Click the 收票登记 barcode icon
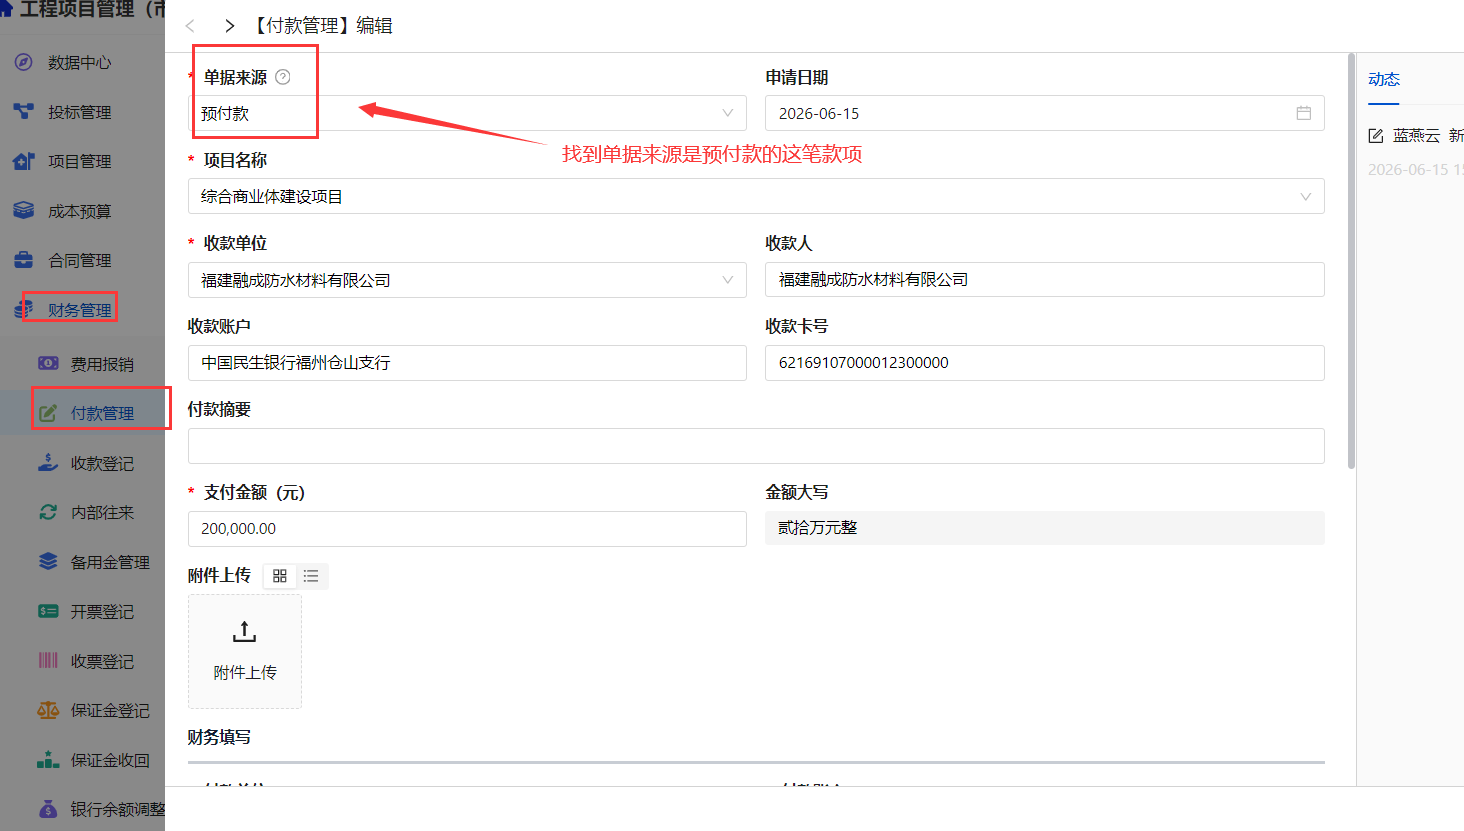Screen dimensions: 1464x831 point(48,660)
